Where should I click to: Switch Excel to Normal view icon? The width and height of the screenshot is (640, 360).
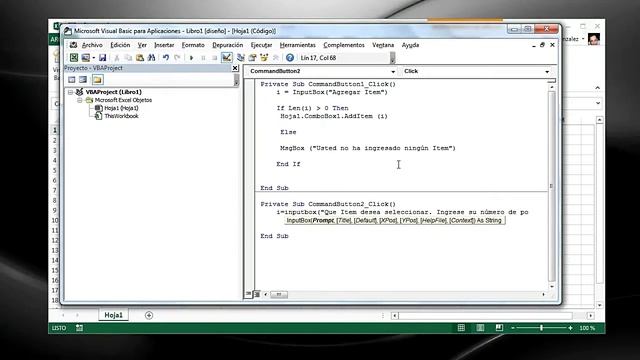(461, 328)
